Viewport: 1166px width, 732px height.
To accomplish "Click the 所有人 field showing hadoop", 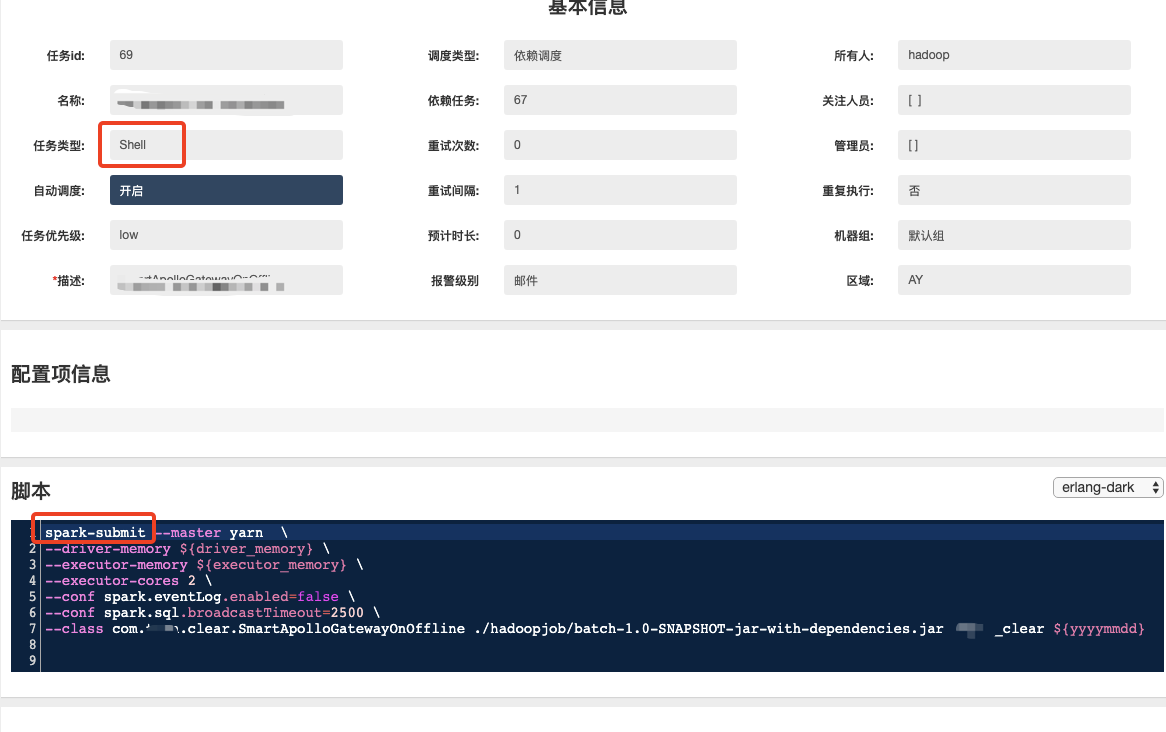I will [1014, 55].
